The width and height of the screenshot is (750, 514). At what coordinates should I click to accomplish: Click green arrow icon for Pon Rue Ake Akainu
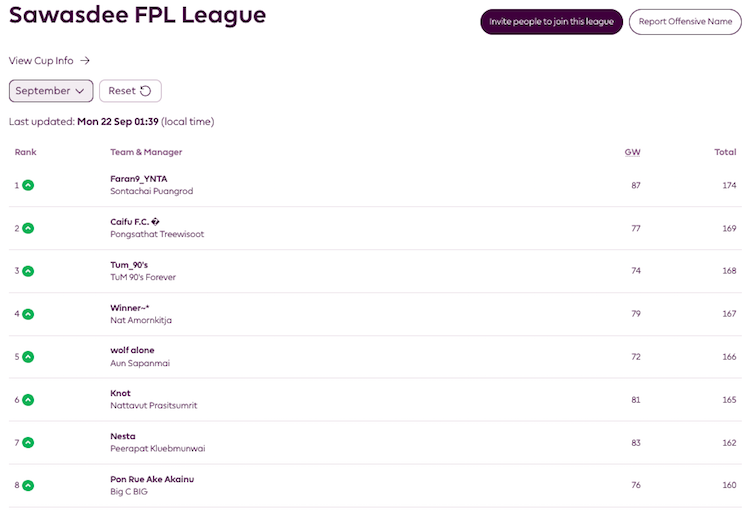pyautogui.click(x=28, y=485)
